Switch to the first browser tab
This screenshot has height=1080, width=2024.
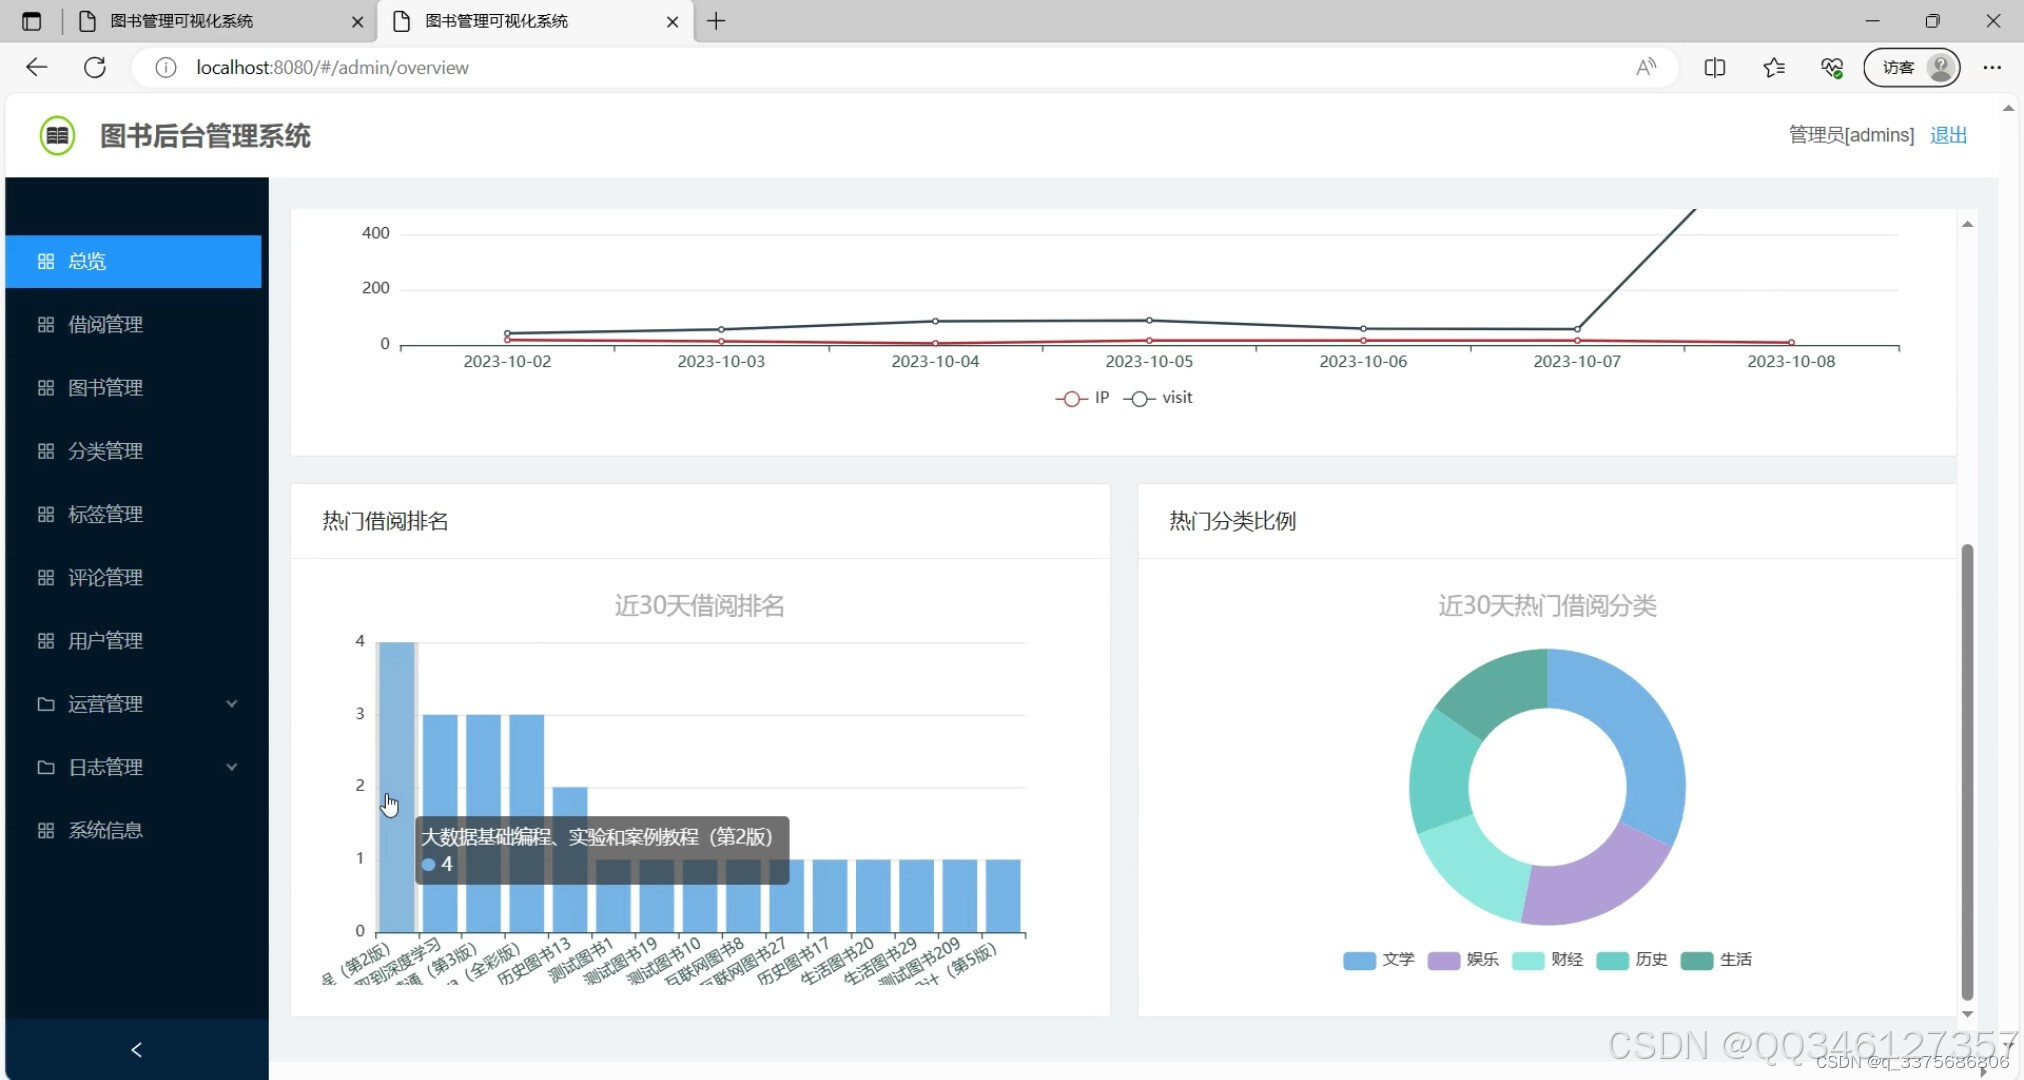point(200,21)
